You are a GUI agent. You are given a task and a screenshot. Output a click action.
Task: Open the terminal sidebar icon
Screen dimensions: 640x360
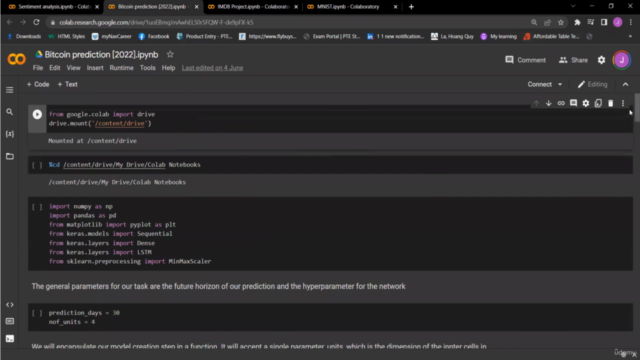coord(10,338)
